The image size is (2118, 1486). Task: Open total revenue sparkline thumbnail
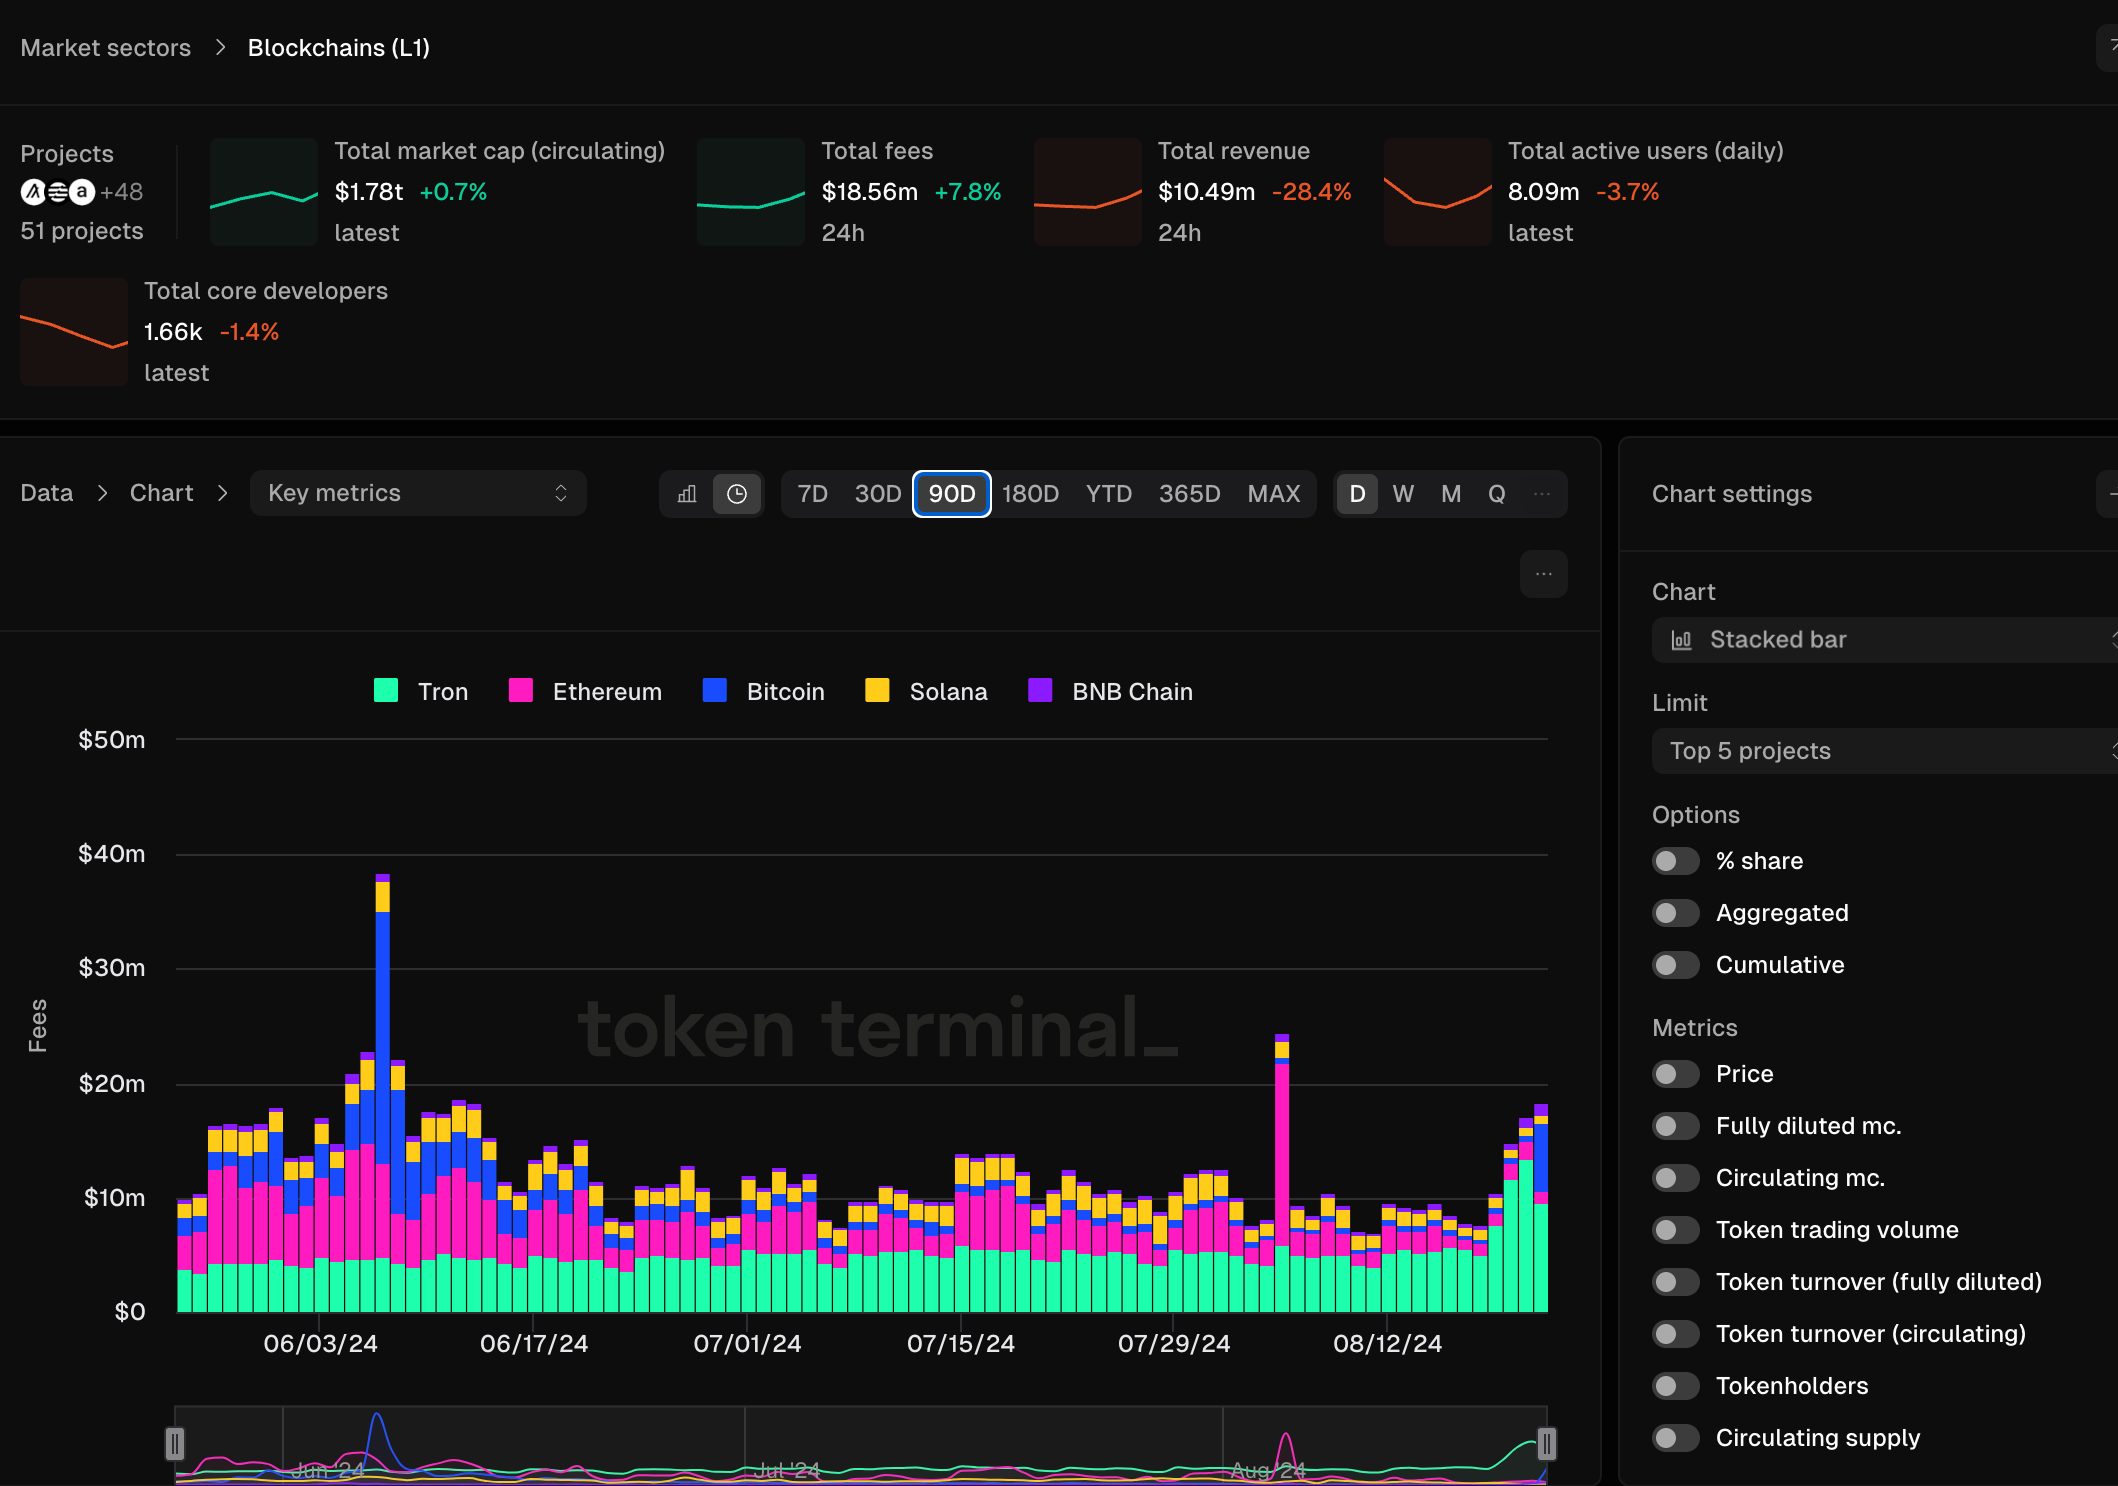click(x=1088, y=192)
